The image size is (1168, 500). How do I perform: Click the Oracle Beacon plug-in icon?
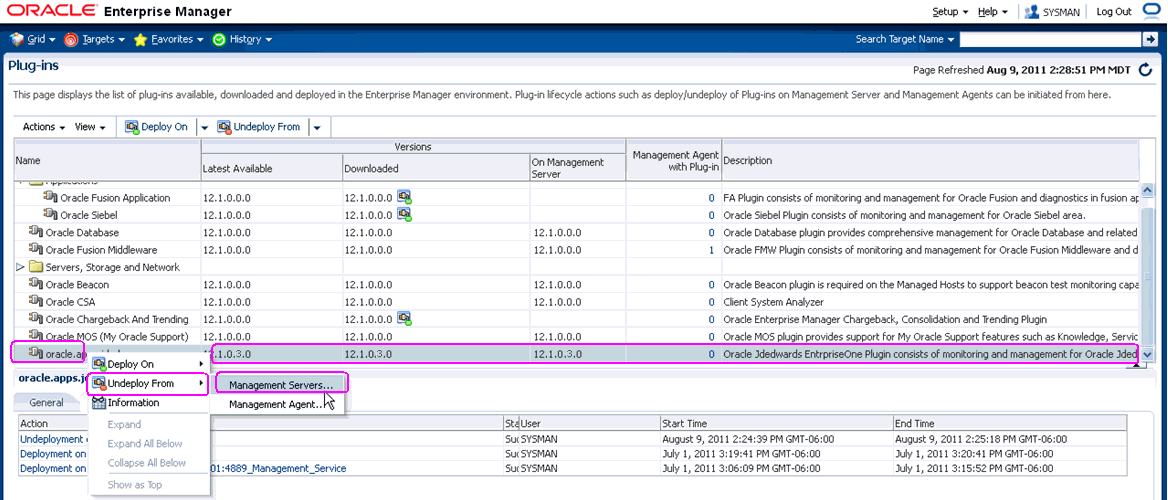pyautogui.click(x=36, y=284)
